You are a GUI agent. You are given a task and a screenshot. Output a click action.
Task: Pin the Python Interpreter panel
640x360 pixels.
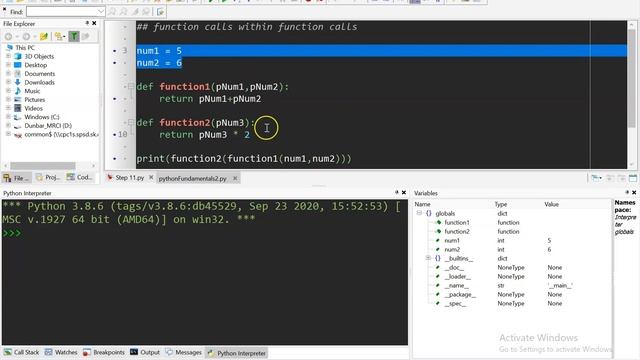tap(396, 192)
